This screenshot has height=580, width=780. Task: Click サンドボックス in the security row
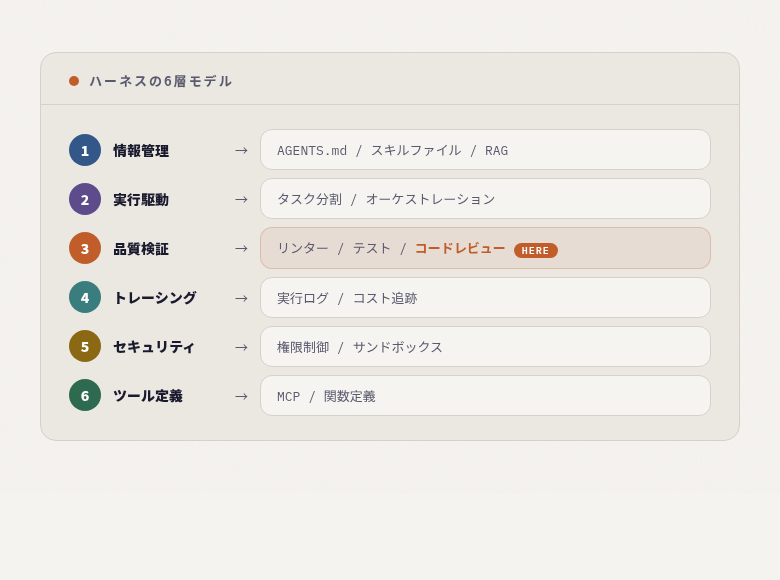tap(397, 347)
